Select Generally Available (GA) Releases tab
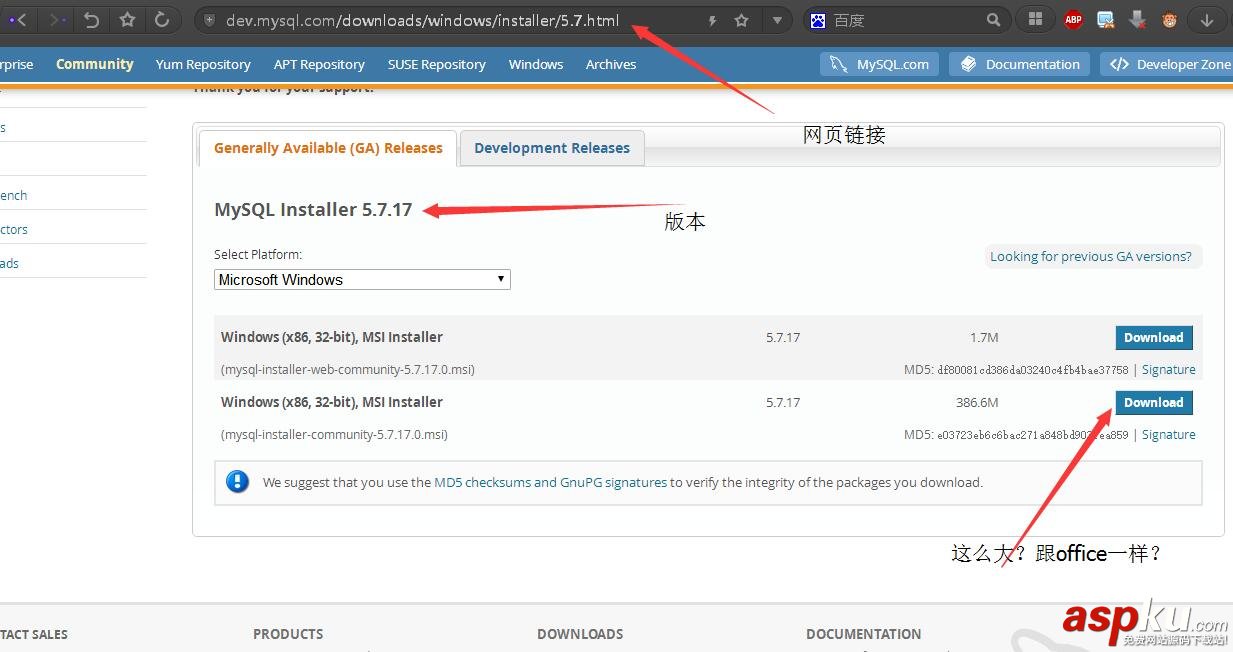Image resolution: width=1233 pixels, height=652 pixels. pyautogui.click(x=328, y=148)
